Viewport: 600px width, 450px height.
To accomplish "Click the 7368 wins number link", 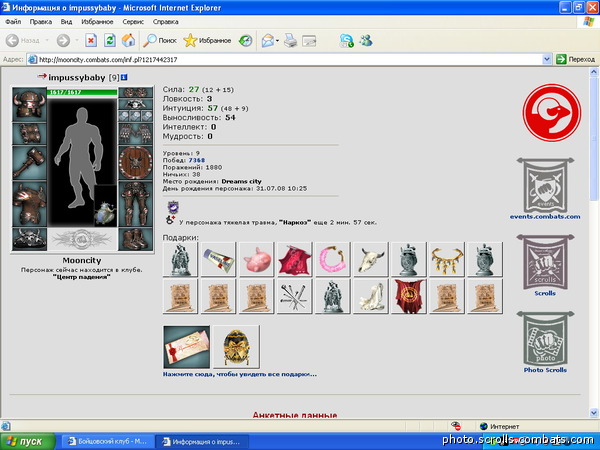I will click(196, 160).
